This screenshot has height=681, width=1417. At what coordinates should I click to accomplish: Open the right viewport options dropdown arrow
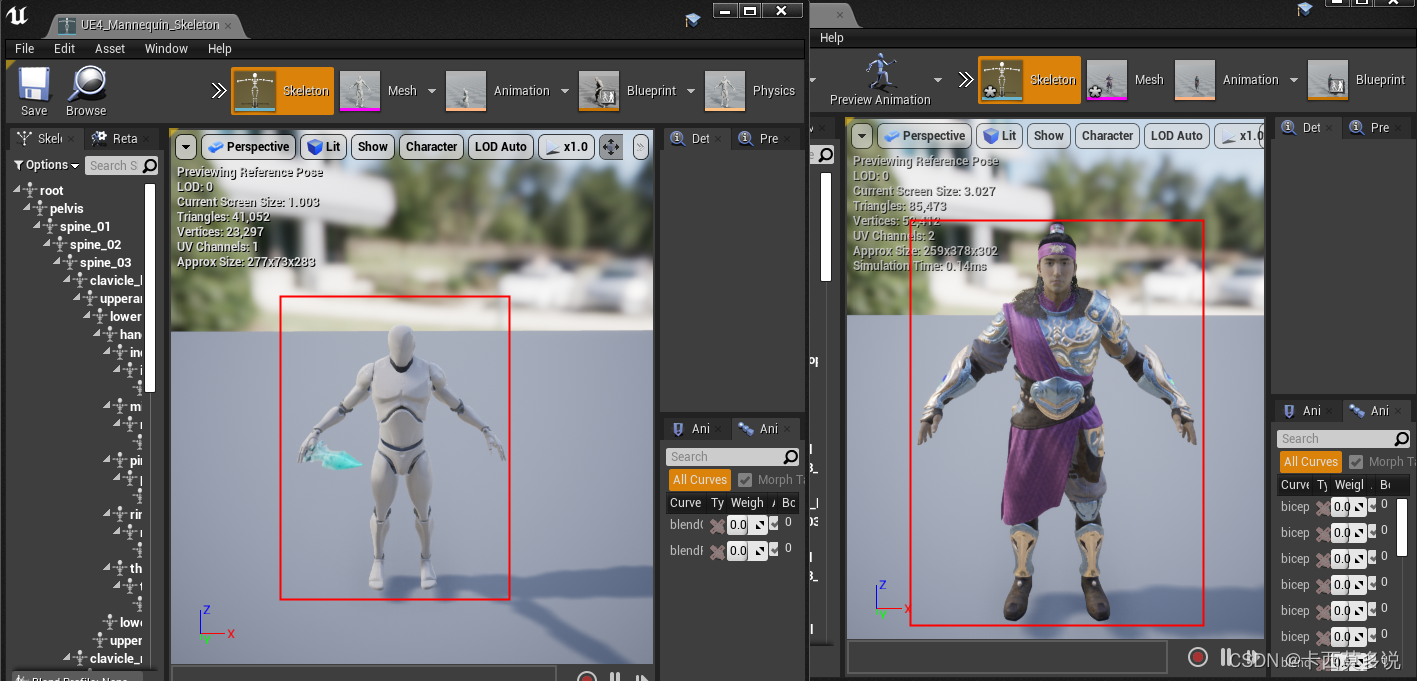861,136
